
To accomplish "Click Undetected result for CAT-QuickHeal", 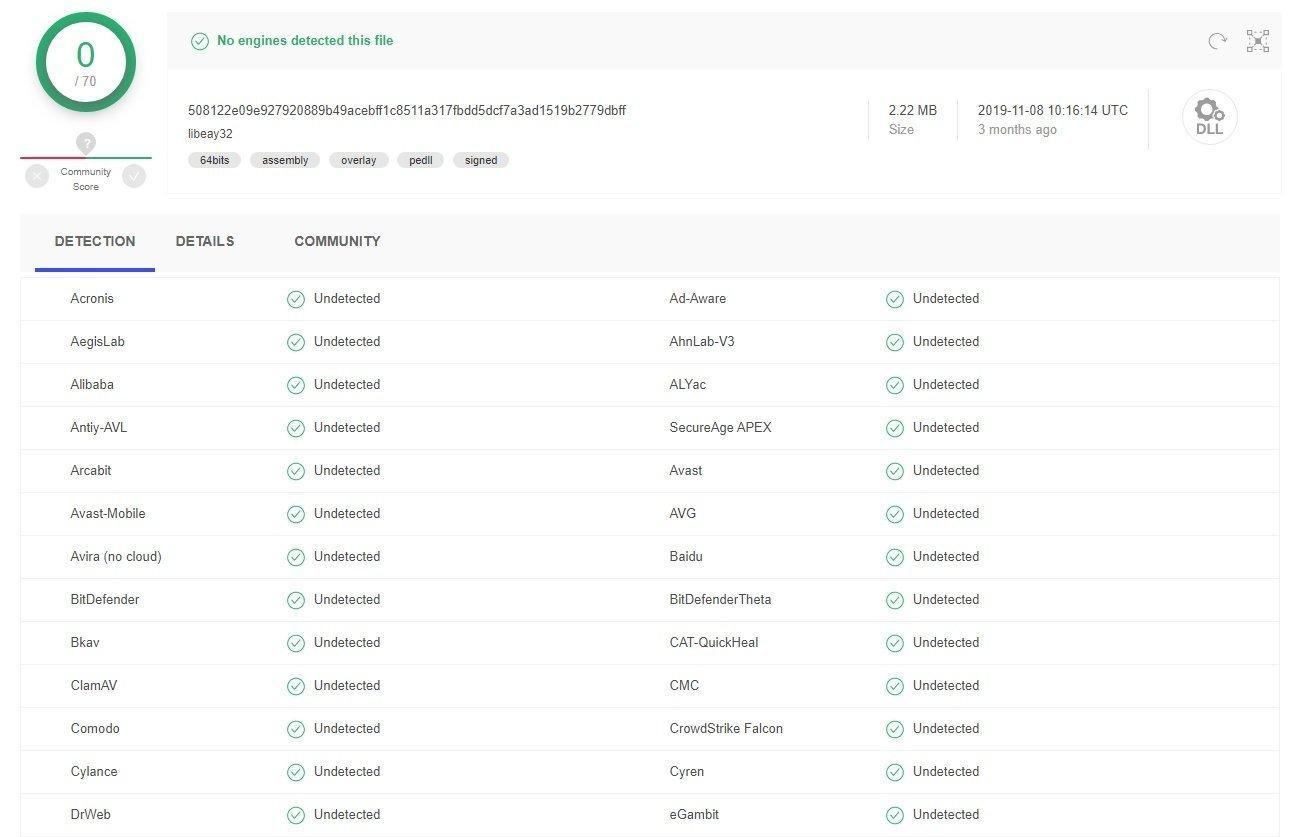I will click(946, 642).
